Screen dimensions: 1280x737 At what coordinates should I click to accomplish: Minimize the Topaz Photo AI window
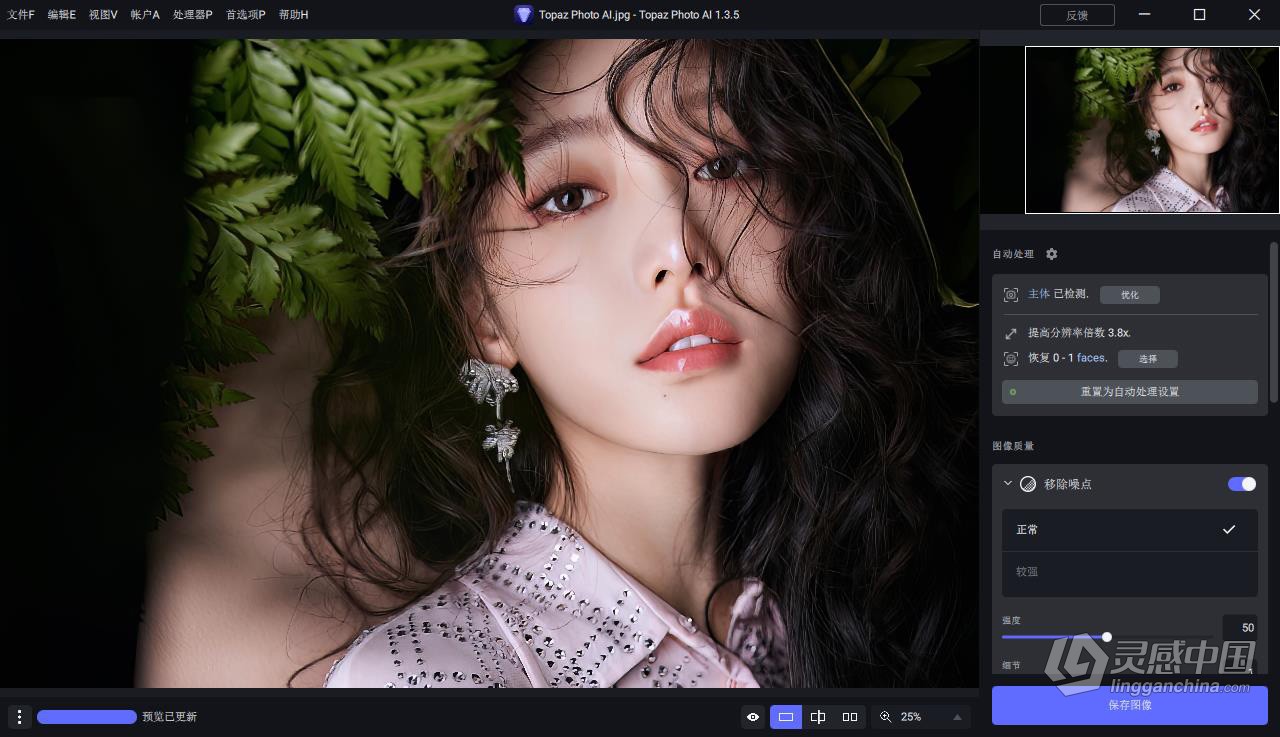(1145, 15)
